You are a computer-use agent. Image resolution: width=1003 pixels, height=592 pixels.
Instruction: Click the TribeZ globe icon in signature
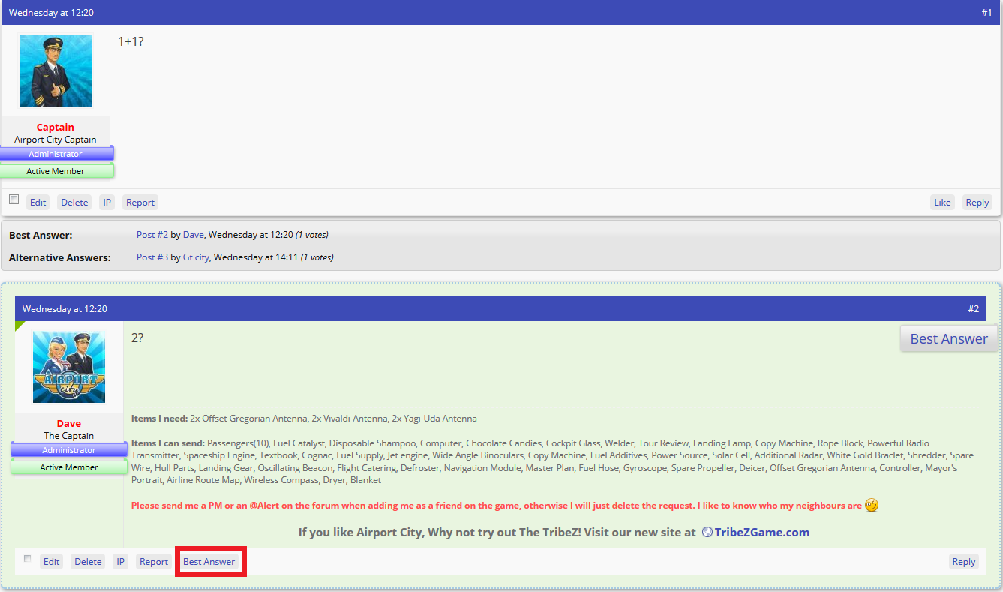tap(706, 532)
